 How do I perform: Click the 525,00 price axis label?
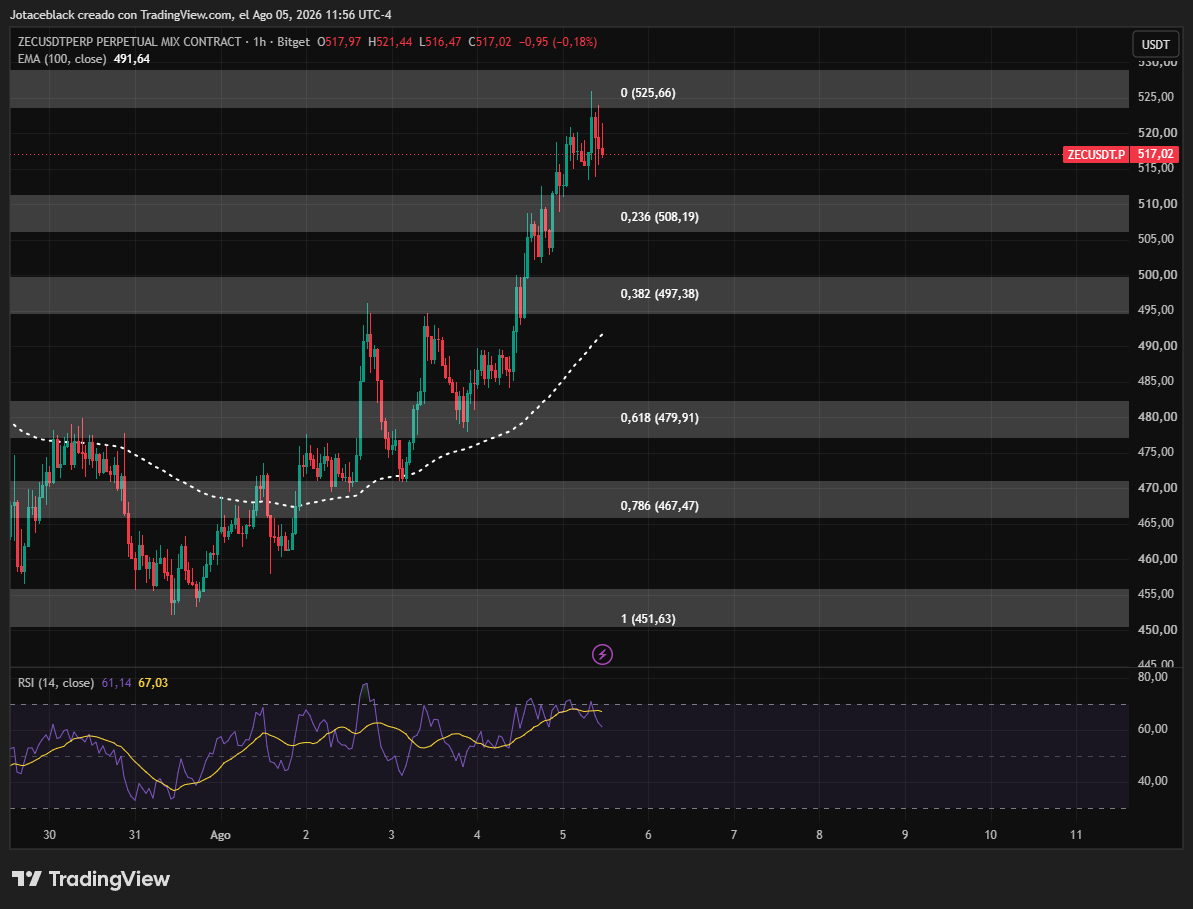(1157, 97)
